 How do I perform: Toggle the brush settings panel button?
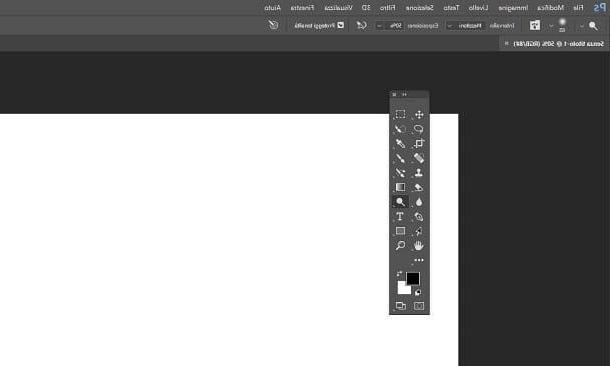pos(535,25)
